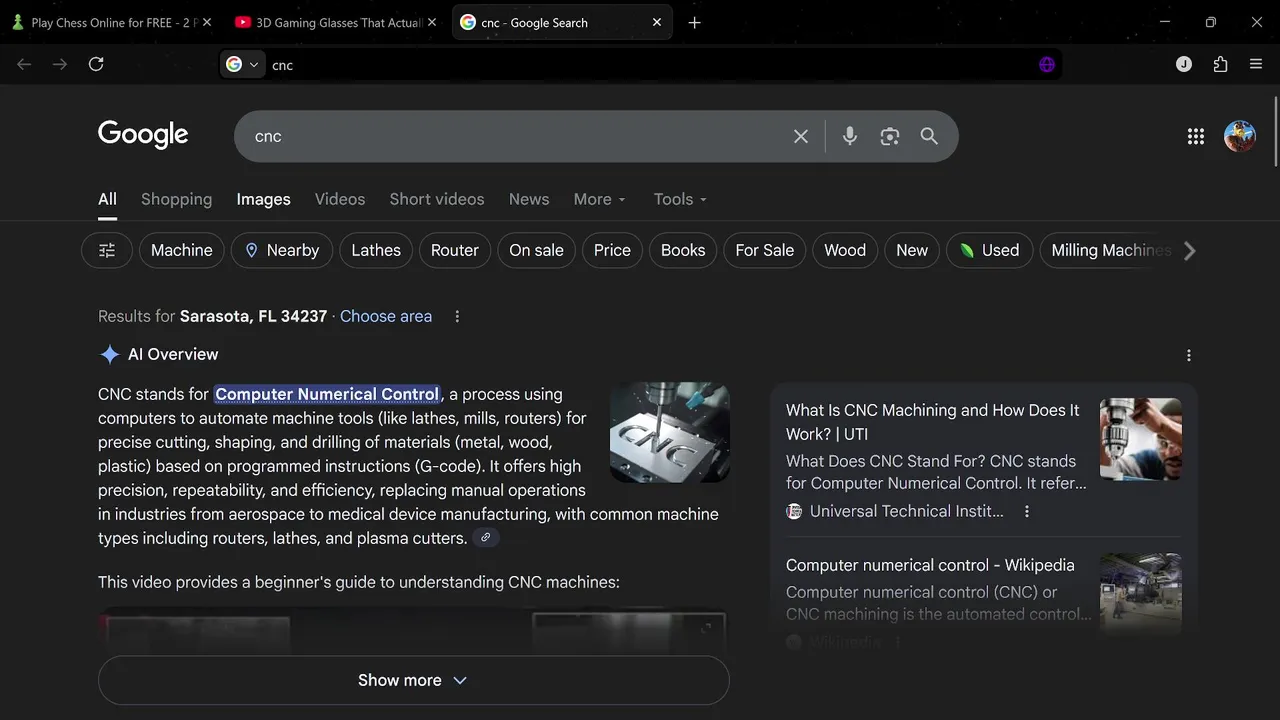Submit search with magnifier icon
This screenshot has width=1280, height=720.
click(x=929, y=136)
